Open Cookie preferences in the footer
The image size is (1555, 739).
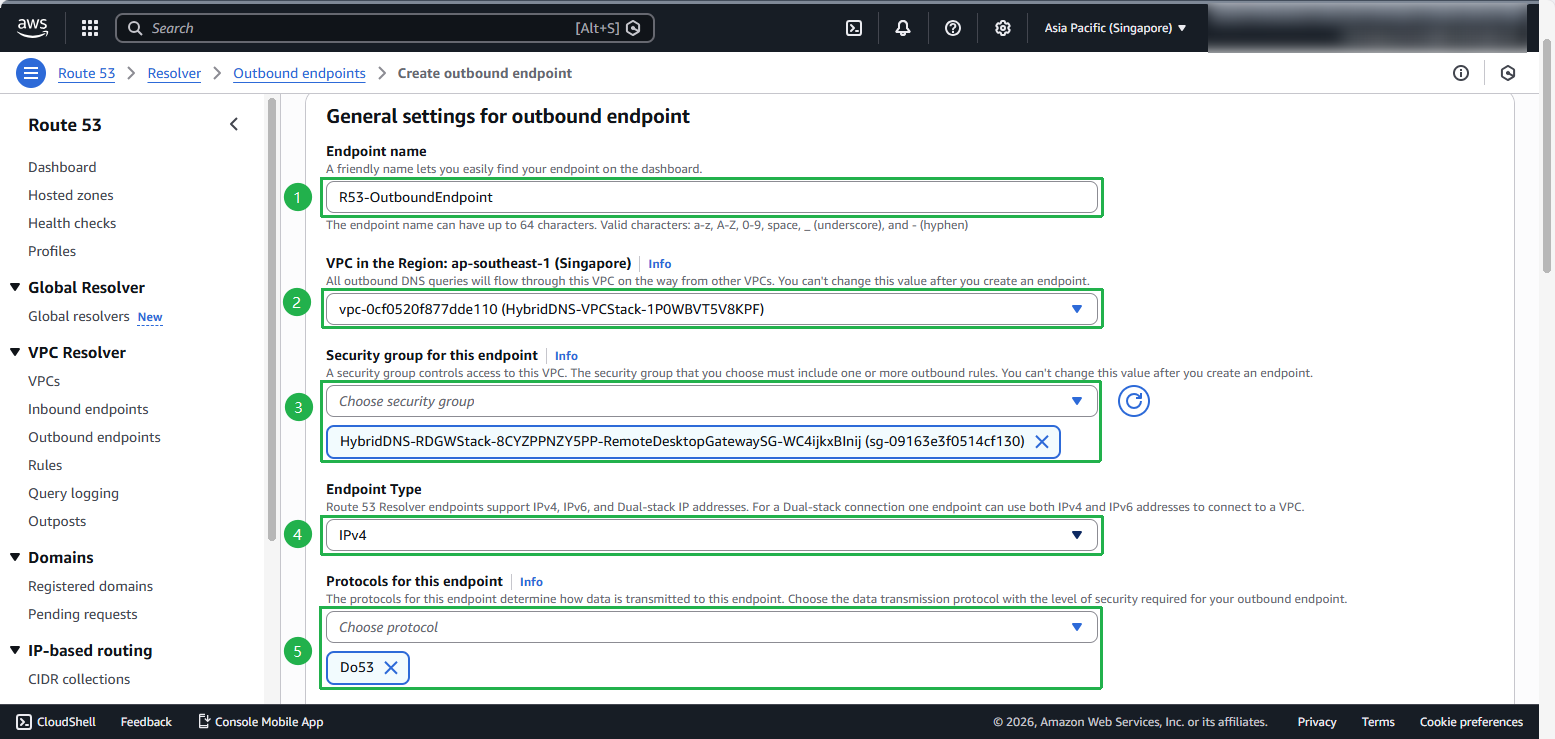1471,722
